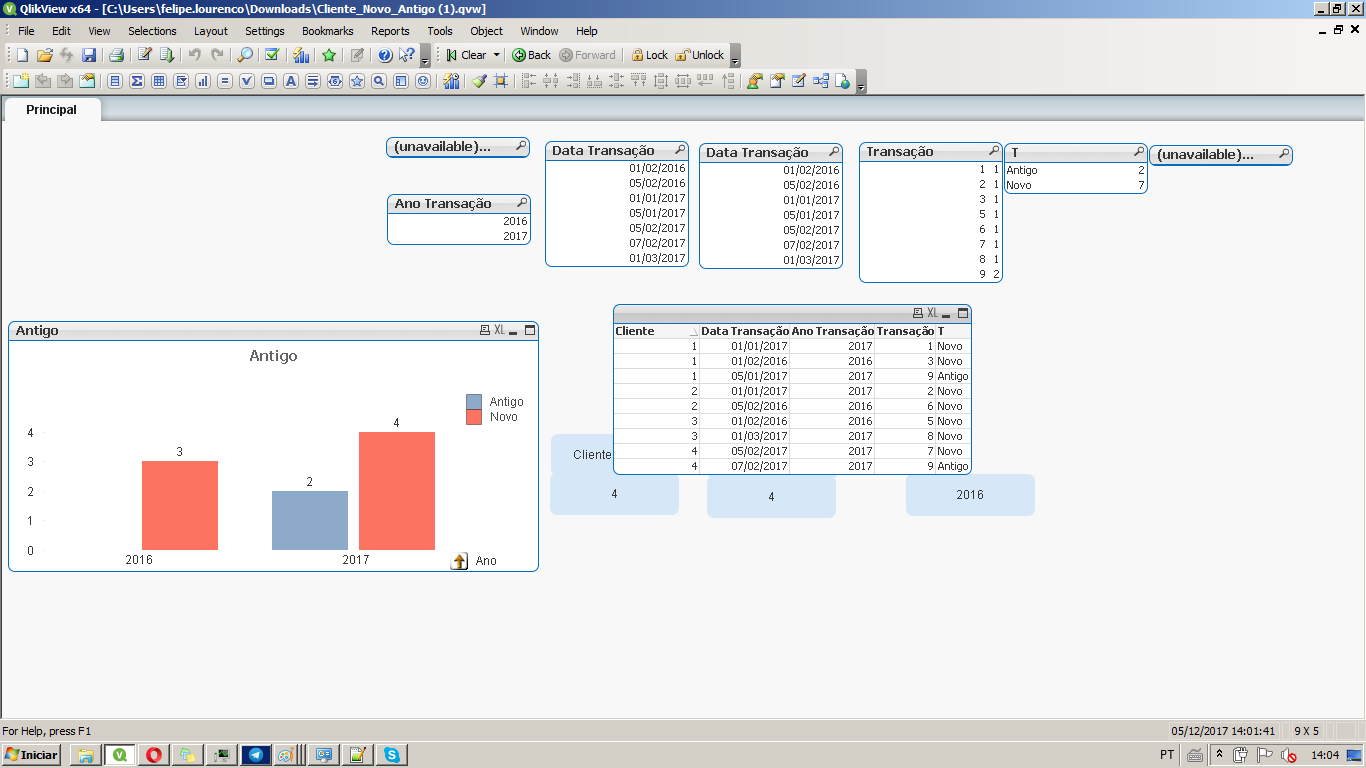Send table box to Excel (XL)

click(932, 313)
